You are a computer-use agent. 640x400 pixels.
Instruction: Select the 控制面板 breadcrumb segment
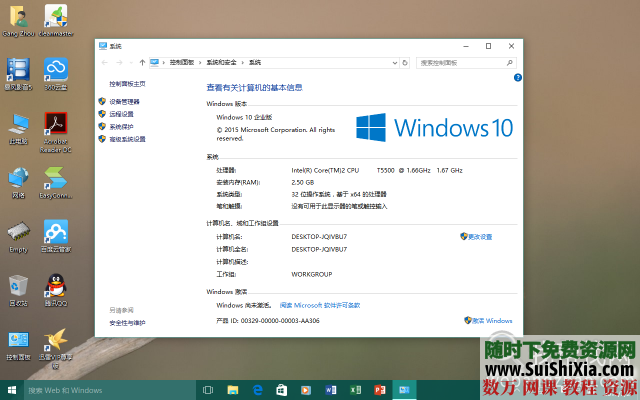click(182, 62)
